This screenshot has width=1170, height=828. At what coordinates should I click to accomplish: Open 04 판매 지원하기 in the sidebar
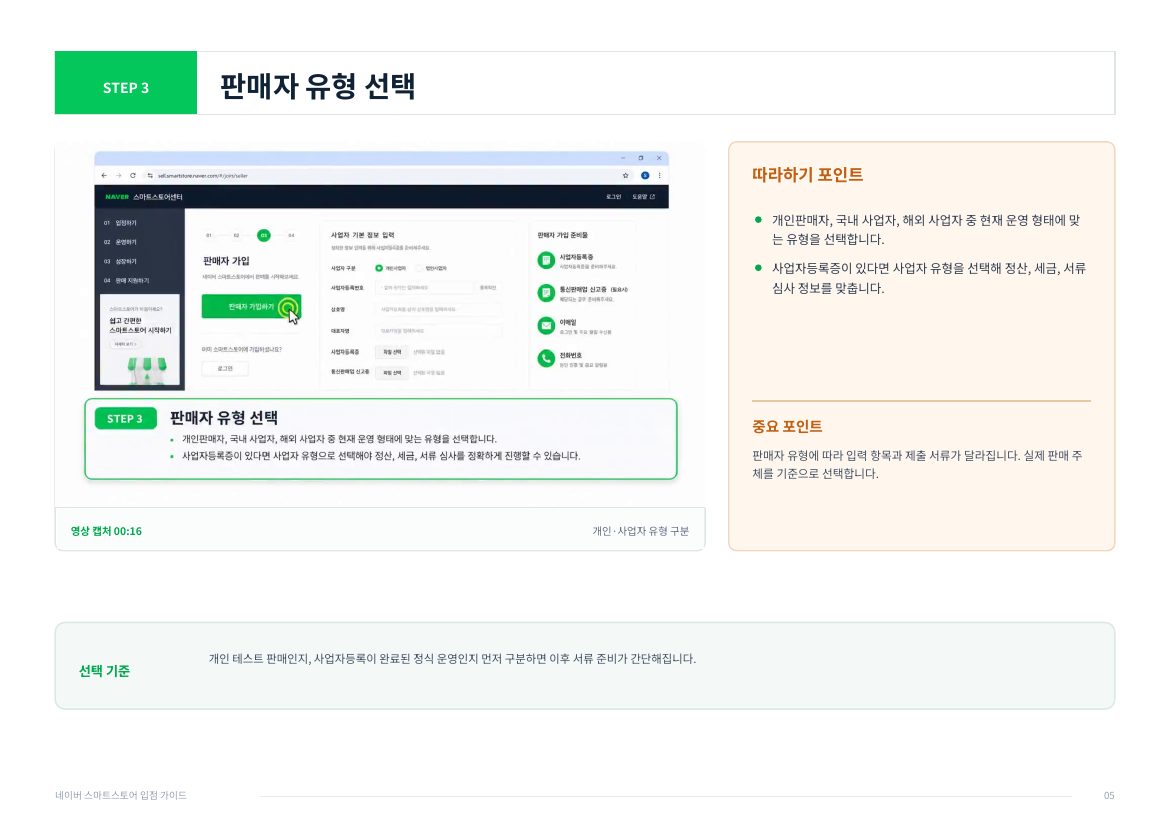127,281
